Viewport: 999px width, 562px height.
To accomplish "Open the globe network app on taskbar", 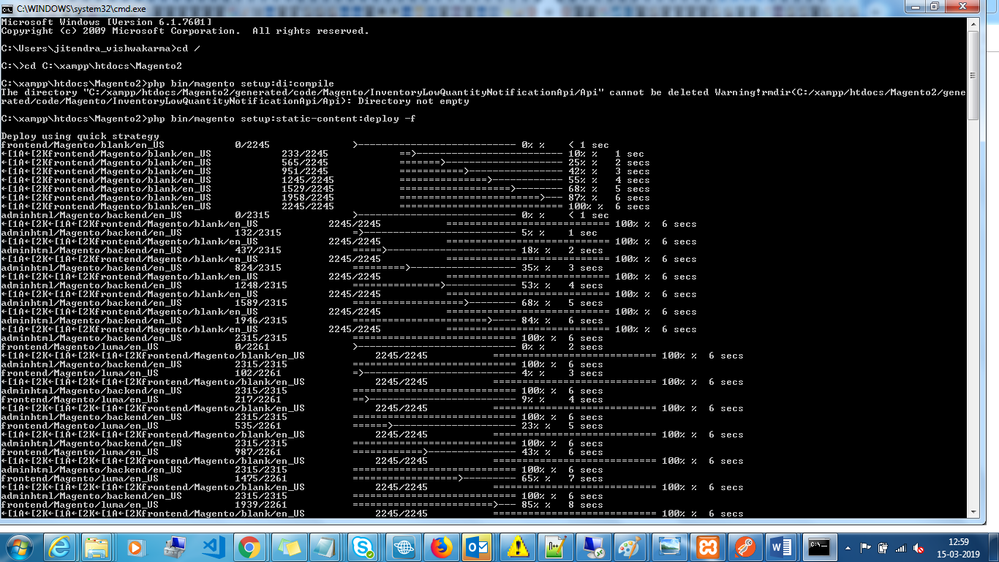I will click(x=403, y=547).
